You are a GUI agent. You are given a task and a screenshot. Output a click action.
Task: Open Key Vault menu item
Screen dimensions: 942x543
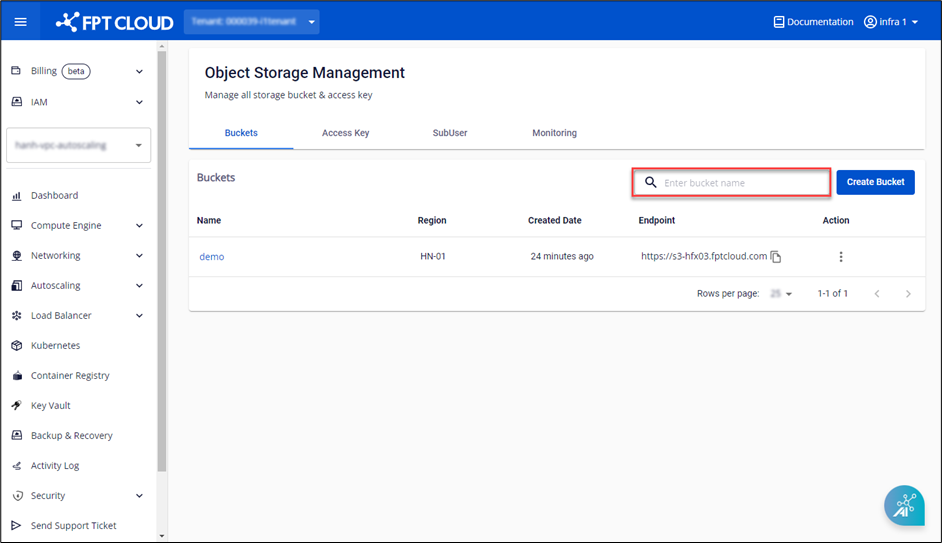[50, 405]
